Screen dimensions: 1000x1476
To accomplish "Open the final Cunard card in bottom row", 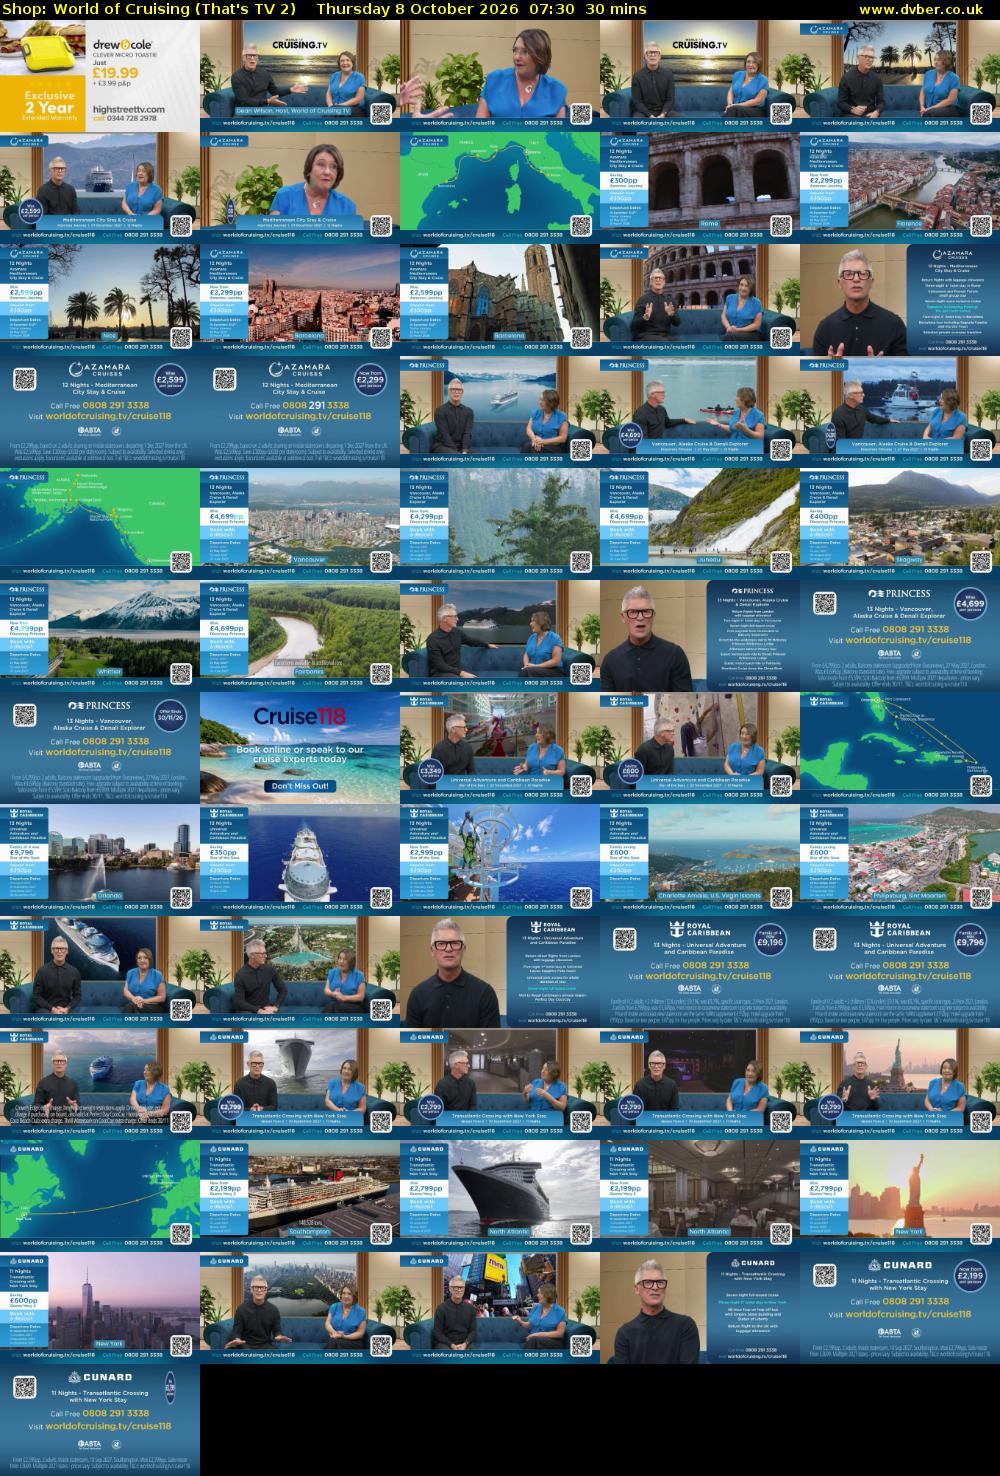I will tap(100, 1420).
